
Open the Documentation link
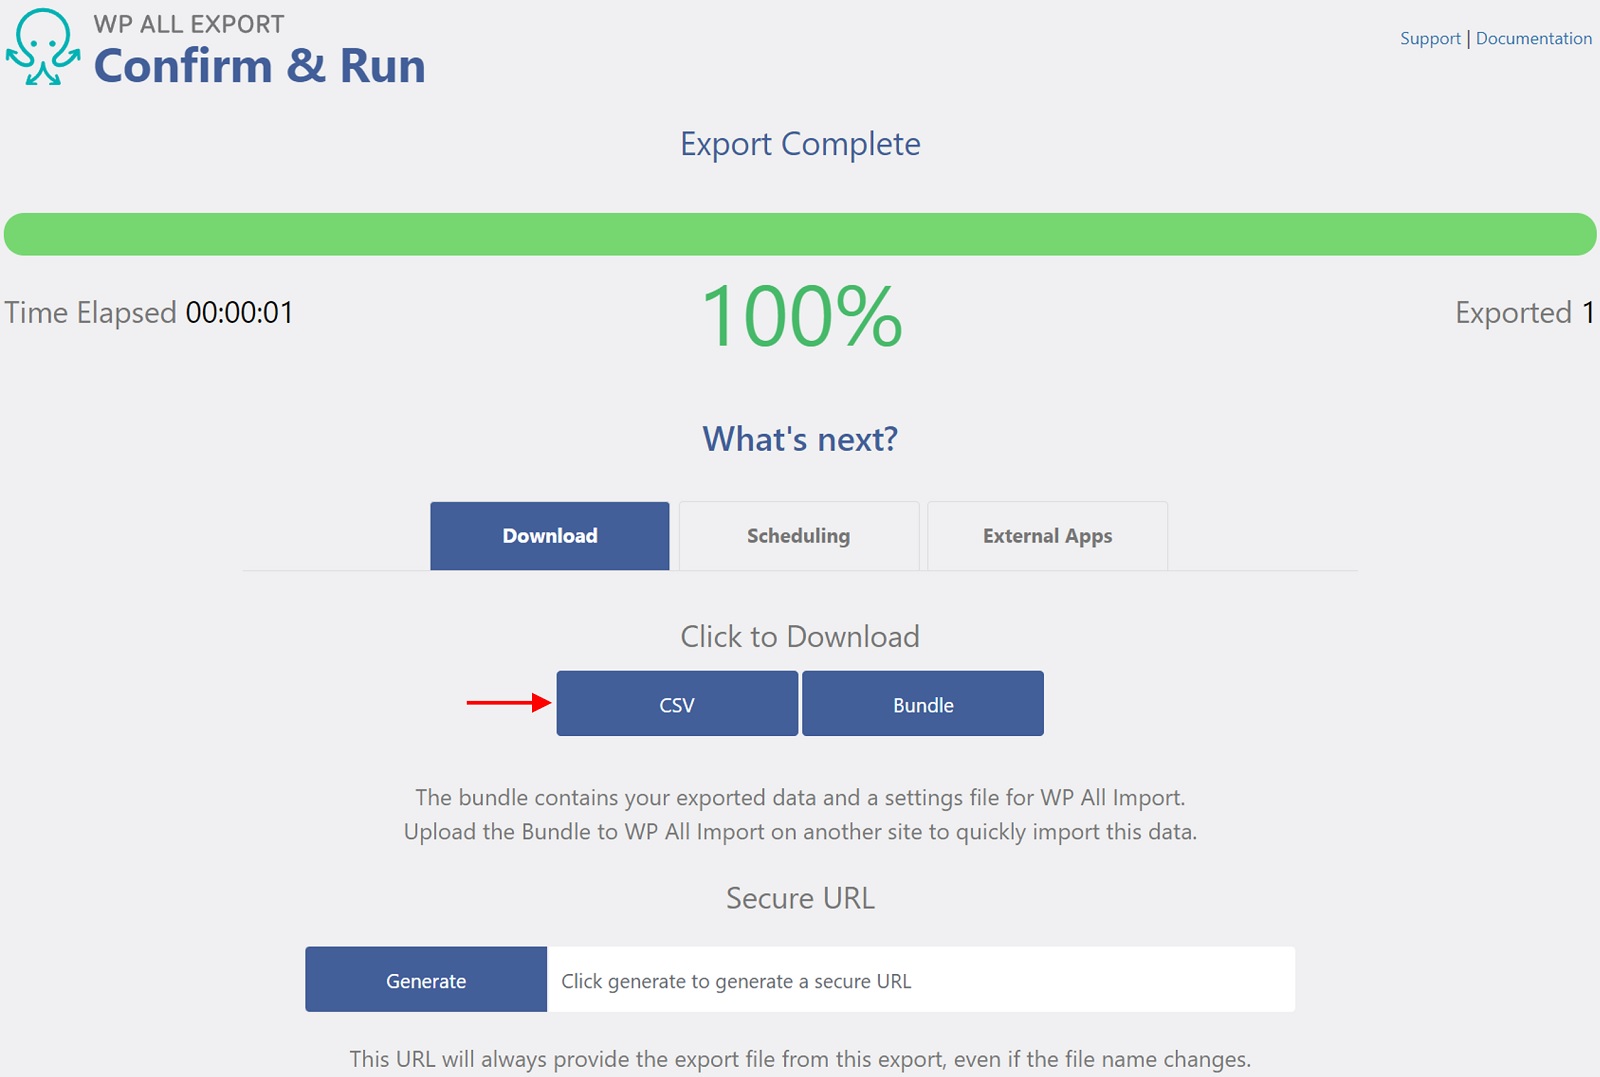click(x=1533, y=39)
